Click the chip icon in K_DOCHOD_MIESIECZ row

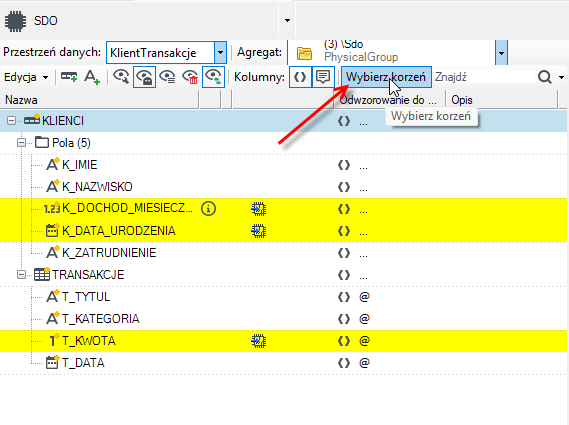(x=258, y=209)
